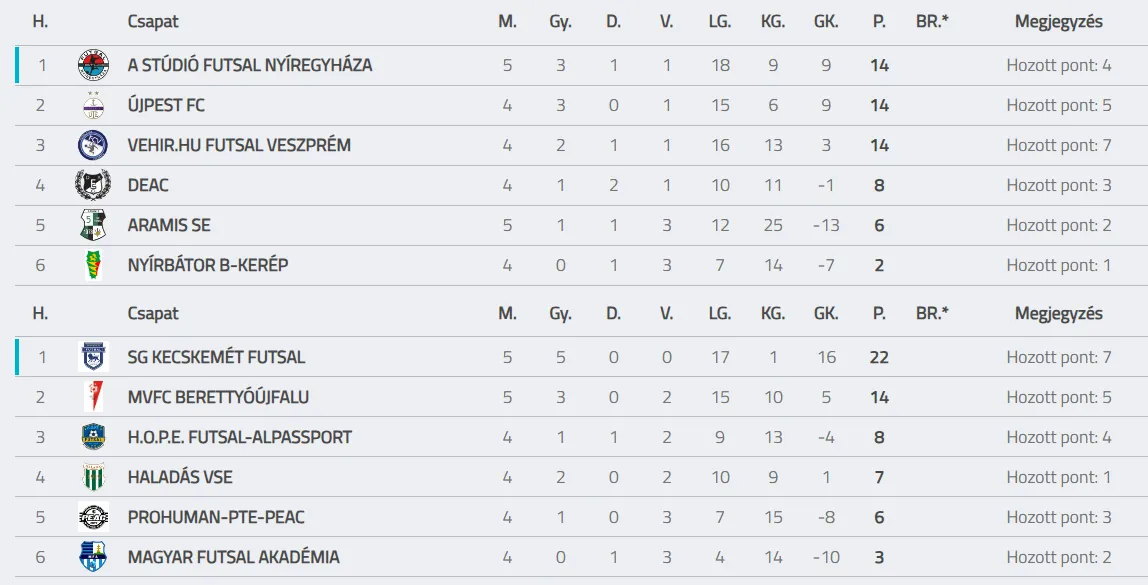Click the Haladás VSE green striped crest

pos(93,478)
